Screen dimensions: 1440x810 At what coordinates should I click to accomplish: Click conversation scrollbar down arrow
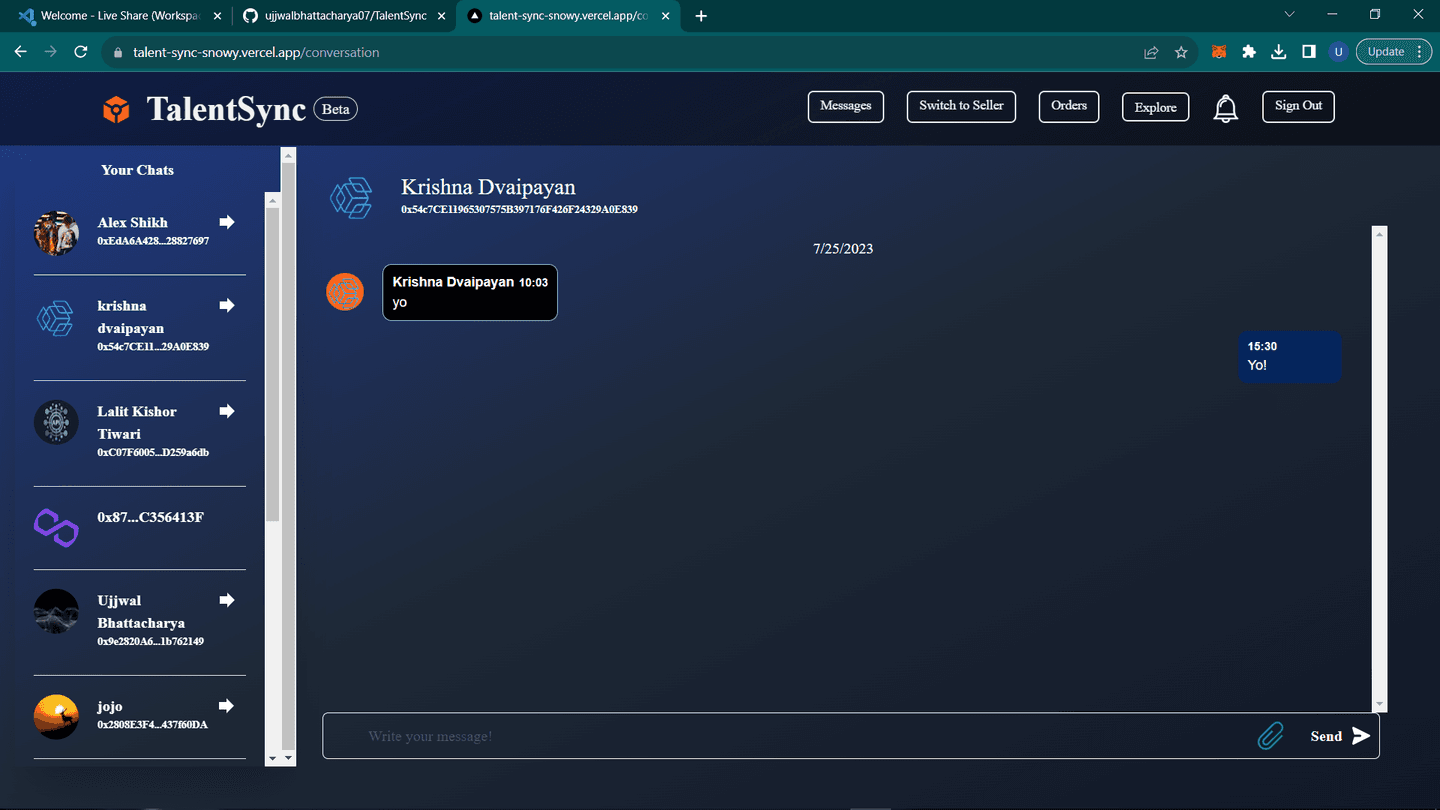click(x=1380, y=705)
